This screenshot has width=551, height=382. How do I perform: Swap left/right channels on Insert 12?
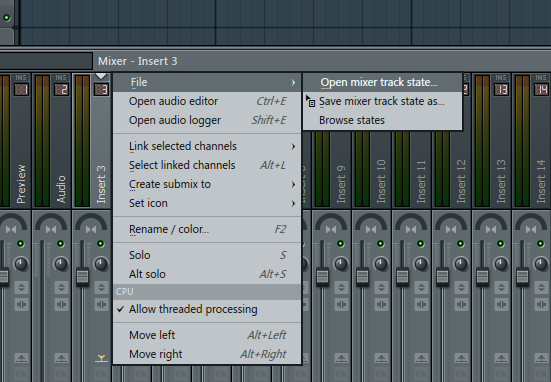pos(461,304)
